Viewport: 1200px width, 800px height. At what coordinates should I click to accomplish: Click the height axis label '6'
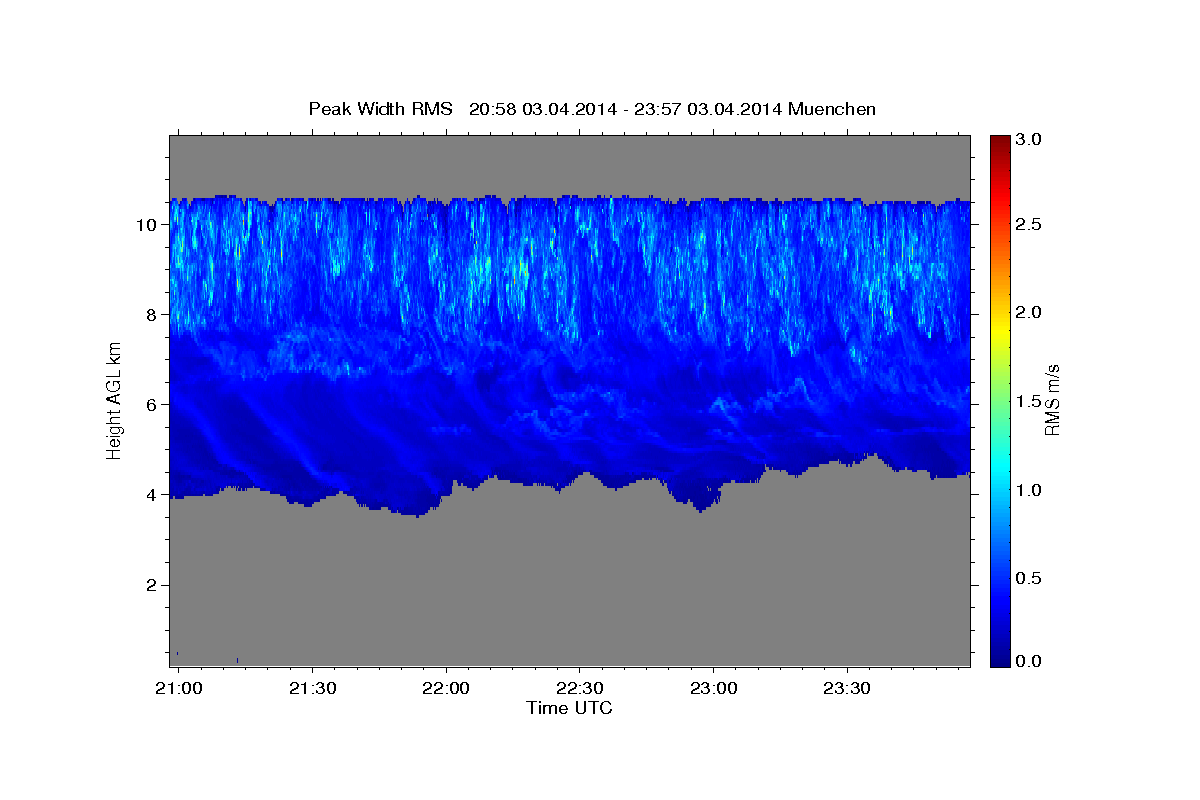154,404
